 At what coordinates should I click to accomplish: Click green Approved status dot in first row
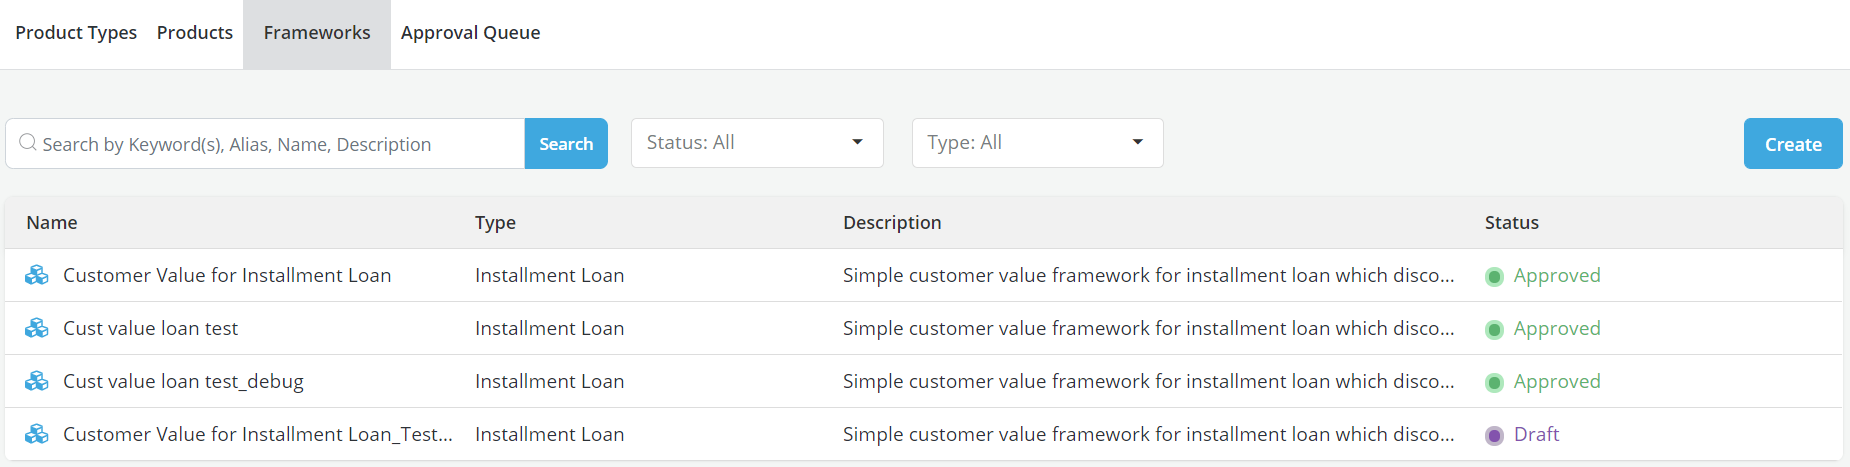1494,277
